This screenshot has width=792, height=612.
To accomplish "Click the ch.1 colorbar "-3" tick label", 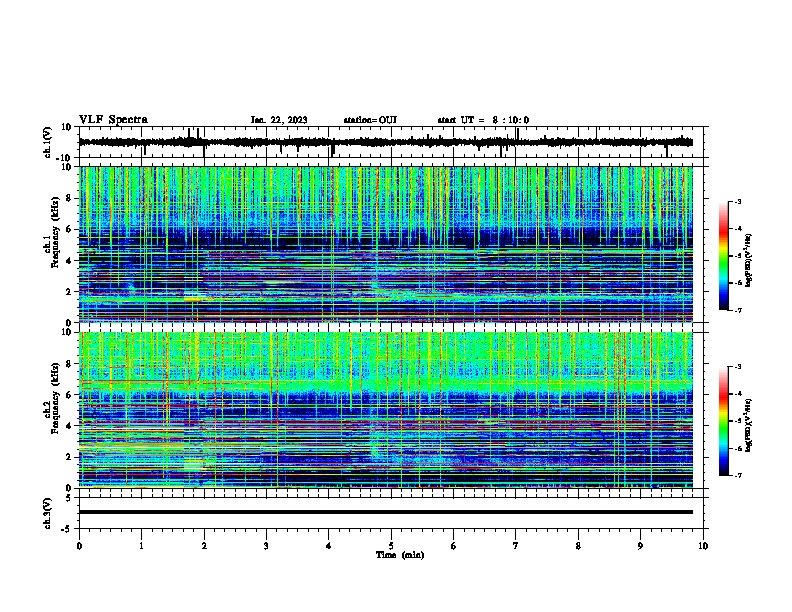I will (737, 201).
